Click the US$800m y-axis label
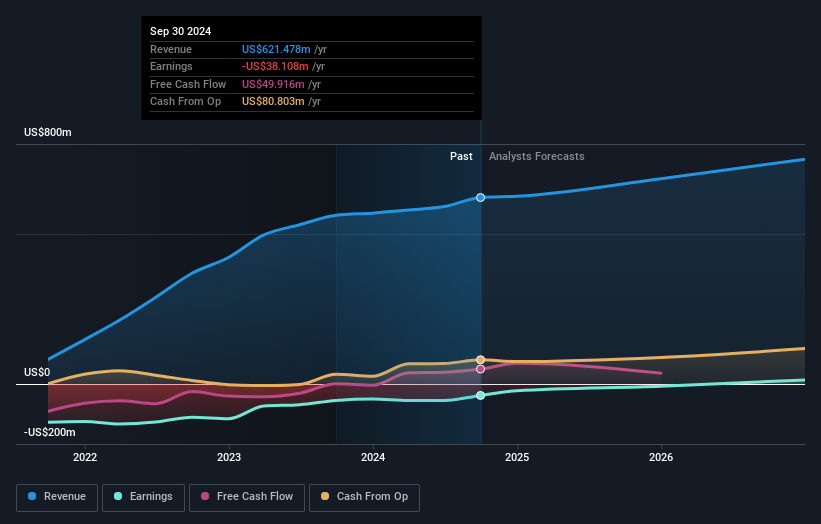This screenshot has width=821, height=524. point(48,132)
